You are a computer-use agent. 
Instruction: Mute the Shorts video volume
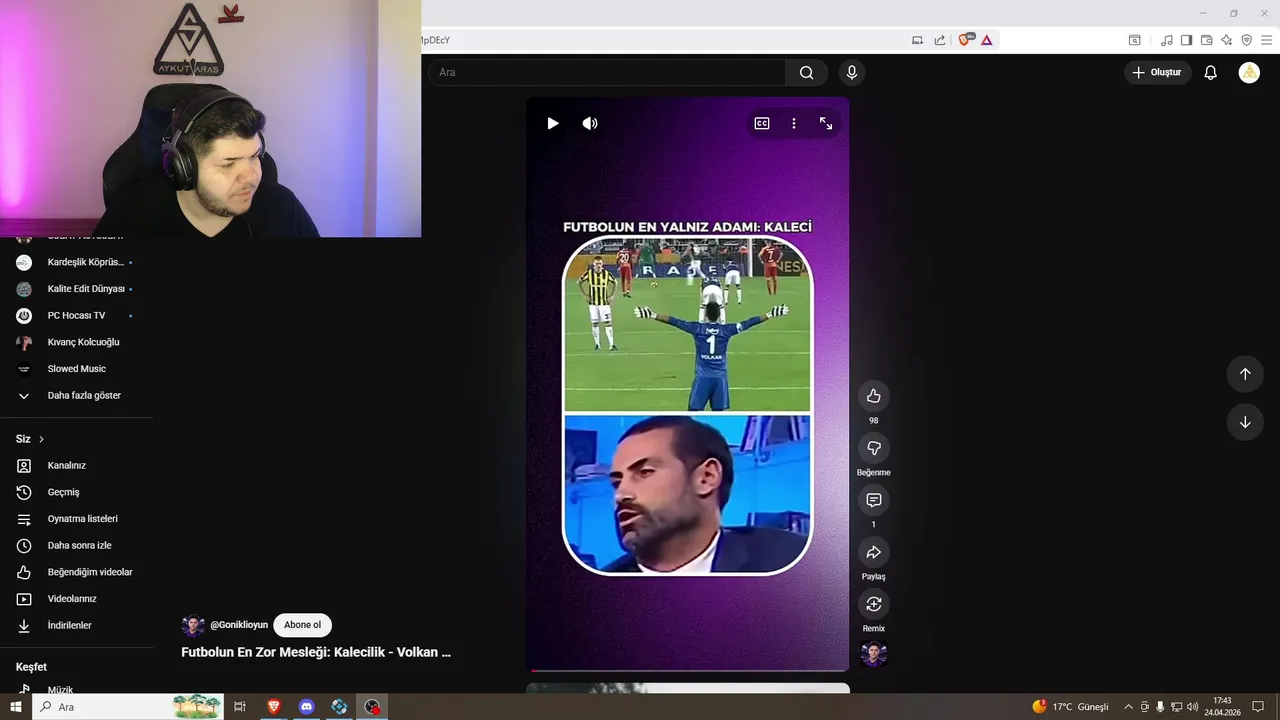[590, 123]
